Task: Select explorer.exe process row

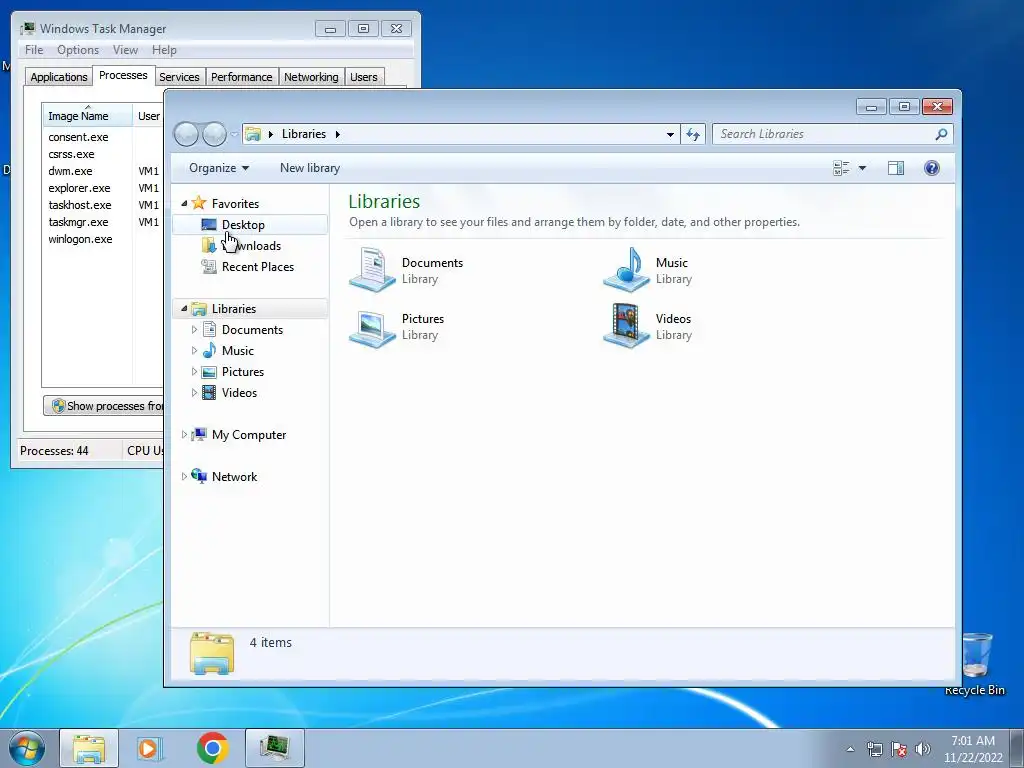Action: pyautogui.click(x=103, y=188)
